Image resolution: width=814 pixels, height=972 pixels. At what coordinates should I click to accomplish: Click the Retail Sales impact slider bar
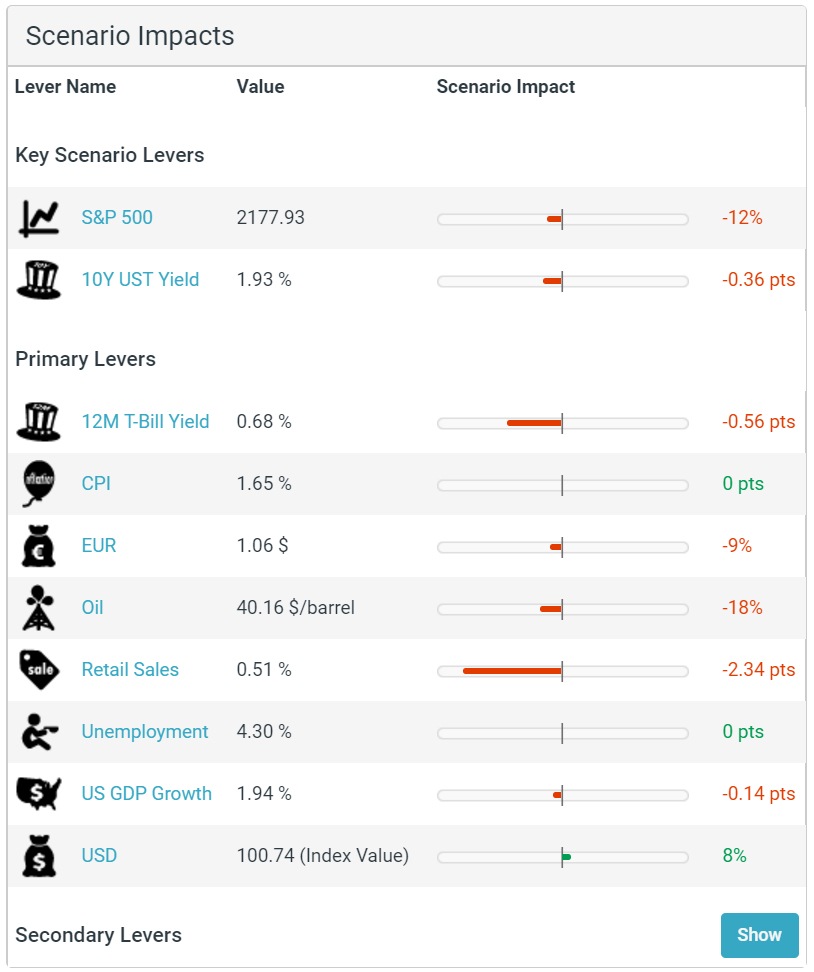tap(562, 671)
